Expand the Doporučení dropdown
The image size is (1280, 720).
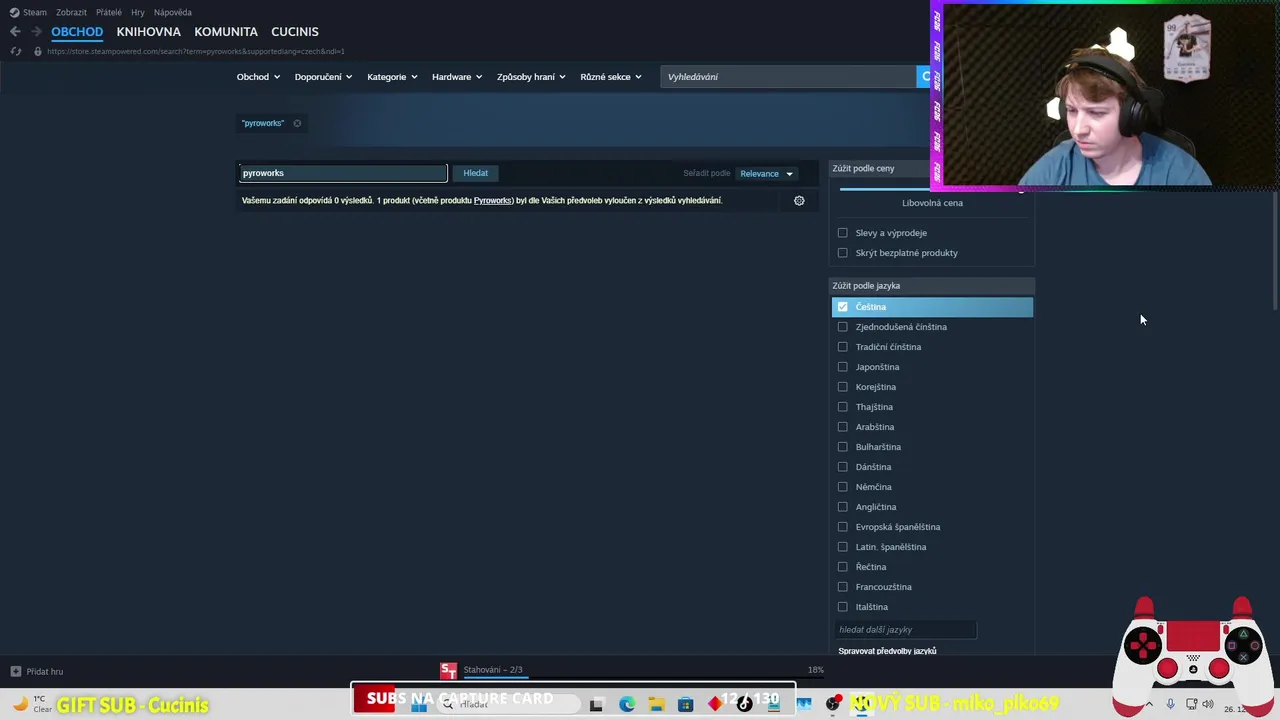click(x=323, y=77)
